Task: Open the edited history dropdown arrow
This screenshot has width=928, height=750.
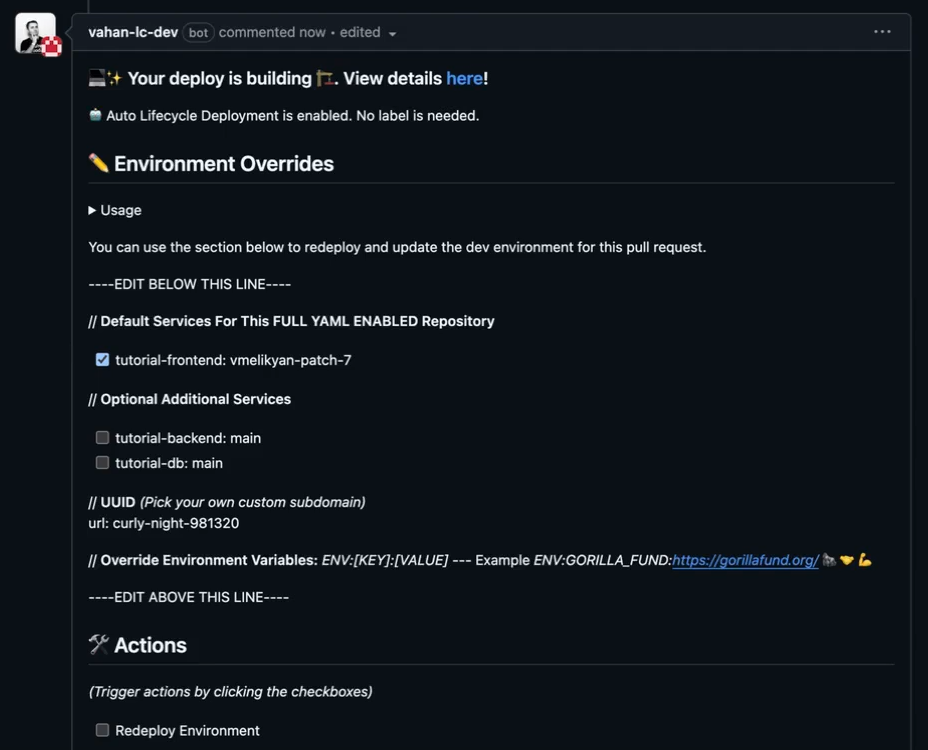Action: (392, 34)
